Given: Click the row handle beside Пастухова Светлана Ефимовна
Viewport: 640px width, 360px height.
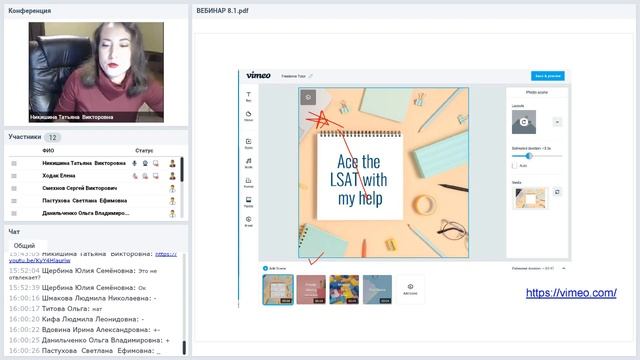Looking at the screenshot, I should 14,201.
